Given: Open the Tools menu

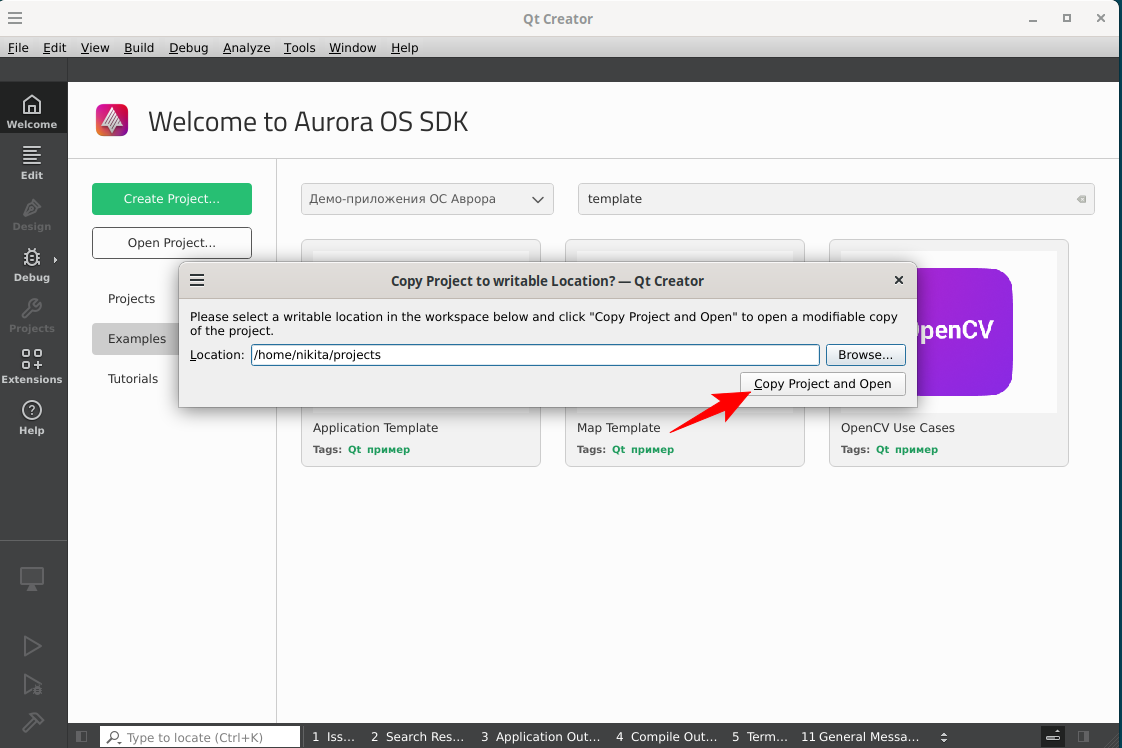Looking at the screenshot, I should pyautogui.click(x=299, y=47).
